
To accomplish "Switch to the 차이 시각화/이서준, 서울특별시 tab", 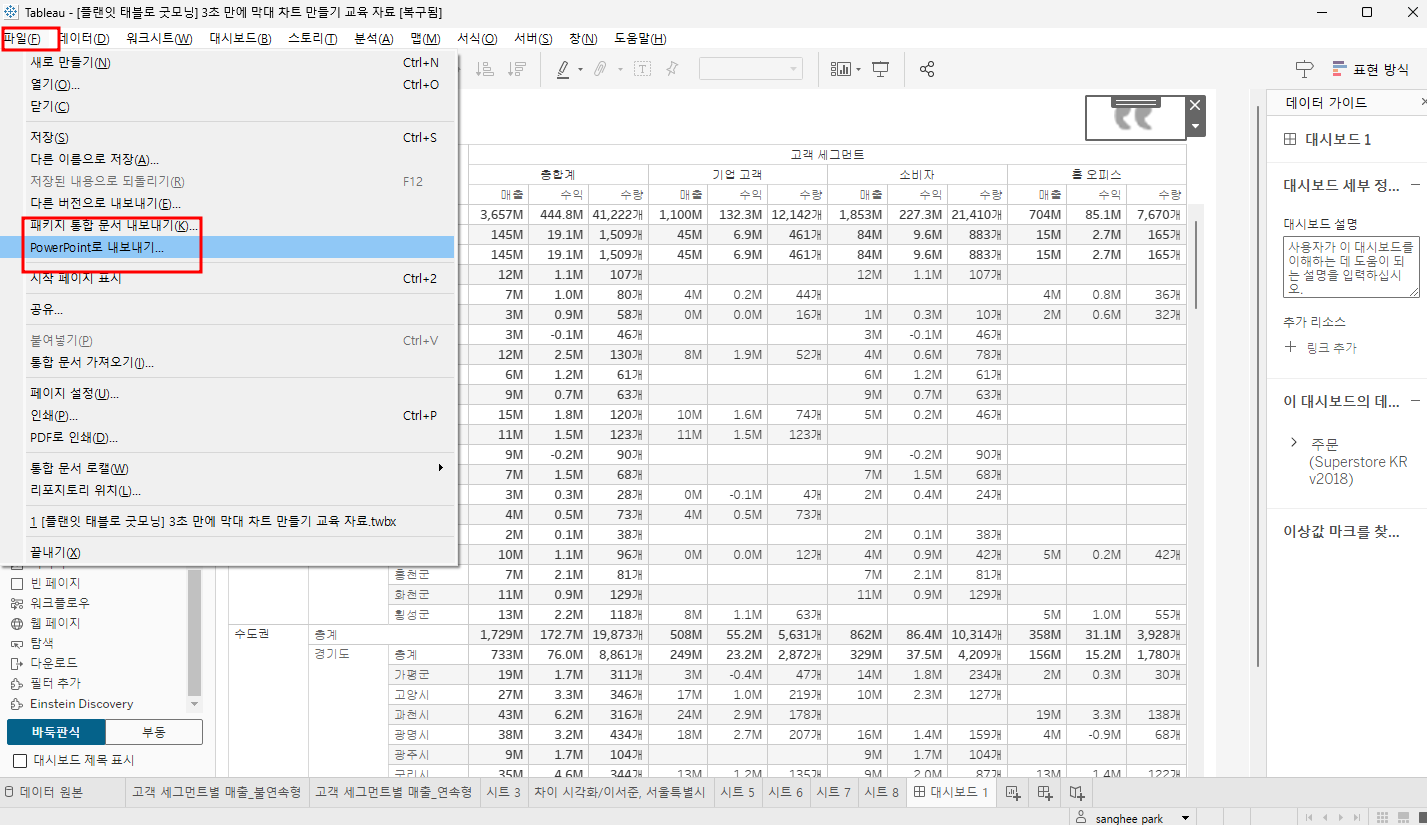I will click(619, 793).
